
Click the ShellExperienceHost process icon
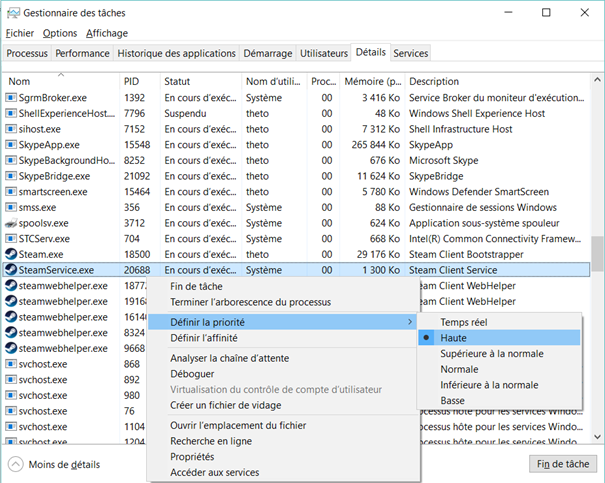click(11, 113)
